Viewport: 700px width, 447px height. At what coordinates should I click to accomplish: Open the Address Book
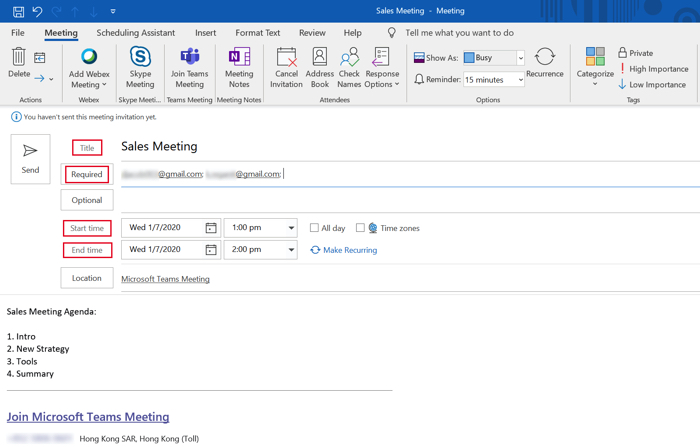(320, 68)
